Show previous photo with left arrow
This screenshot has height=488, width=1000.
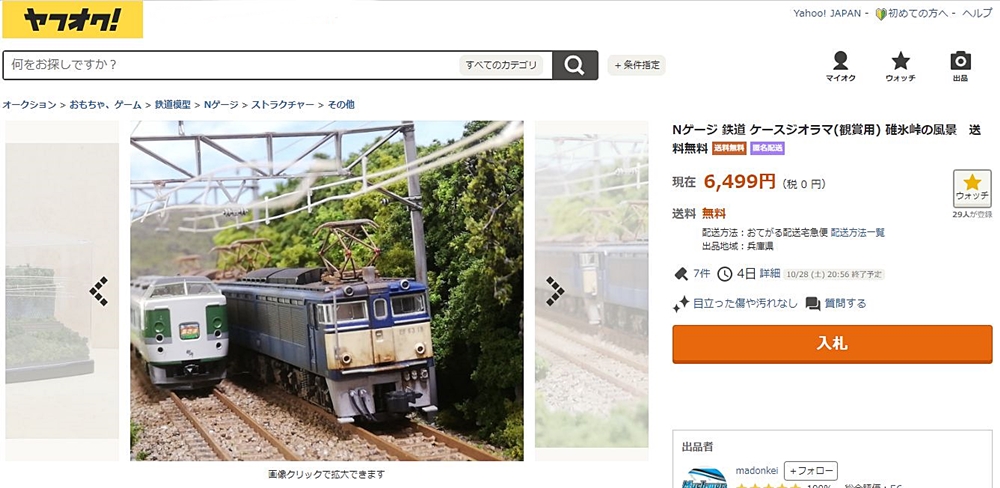(x=99, y=291)
